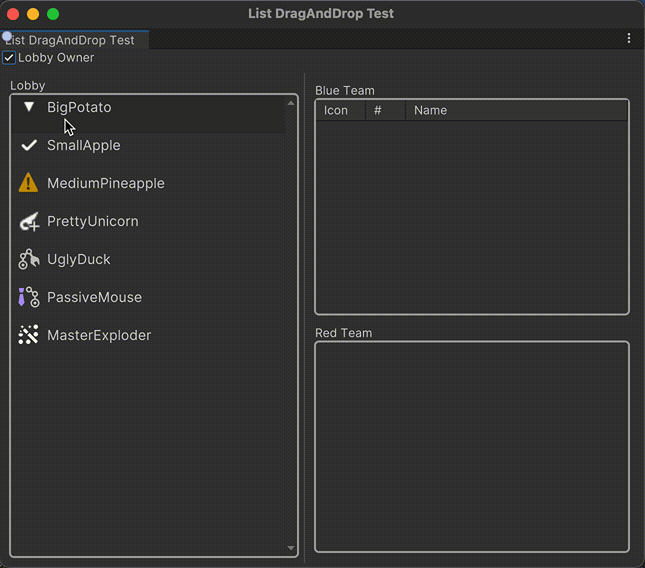Toggle the Lobby Owner checkbox
Screen dimensions: 645x568
[9, 58]
